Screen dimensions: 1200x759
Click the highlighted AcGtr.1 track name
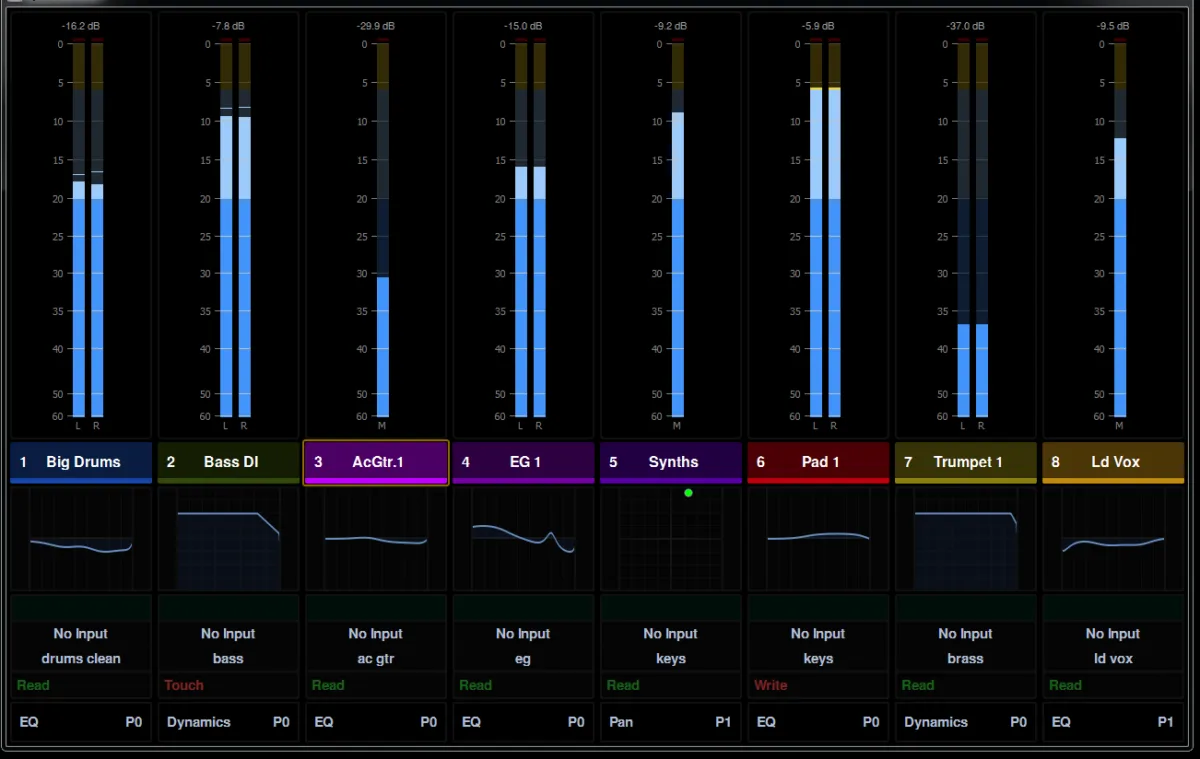point(376,462)
